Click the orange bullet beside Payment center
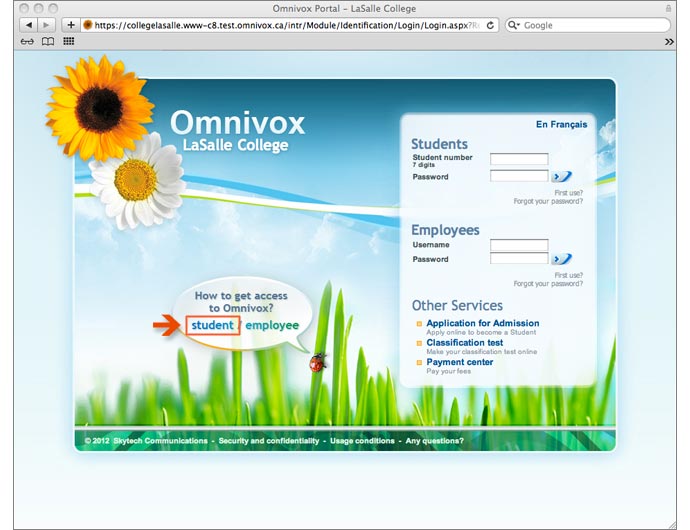690x530 pixels. (419, 363)
